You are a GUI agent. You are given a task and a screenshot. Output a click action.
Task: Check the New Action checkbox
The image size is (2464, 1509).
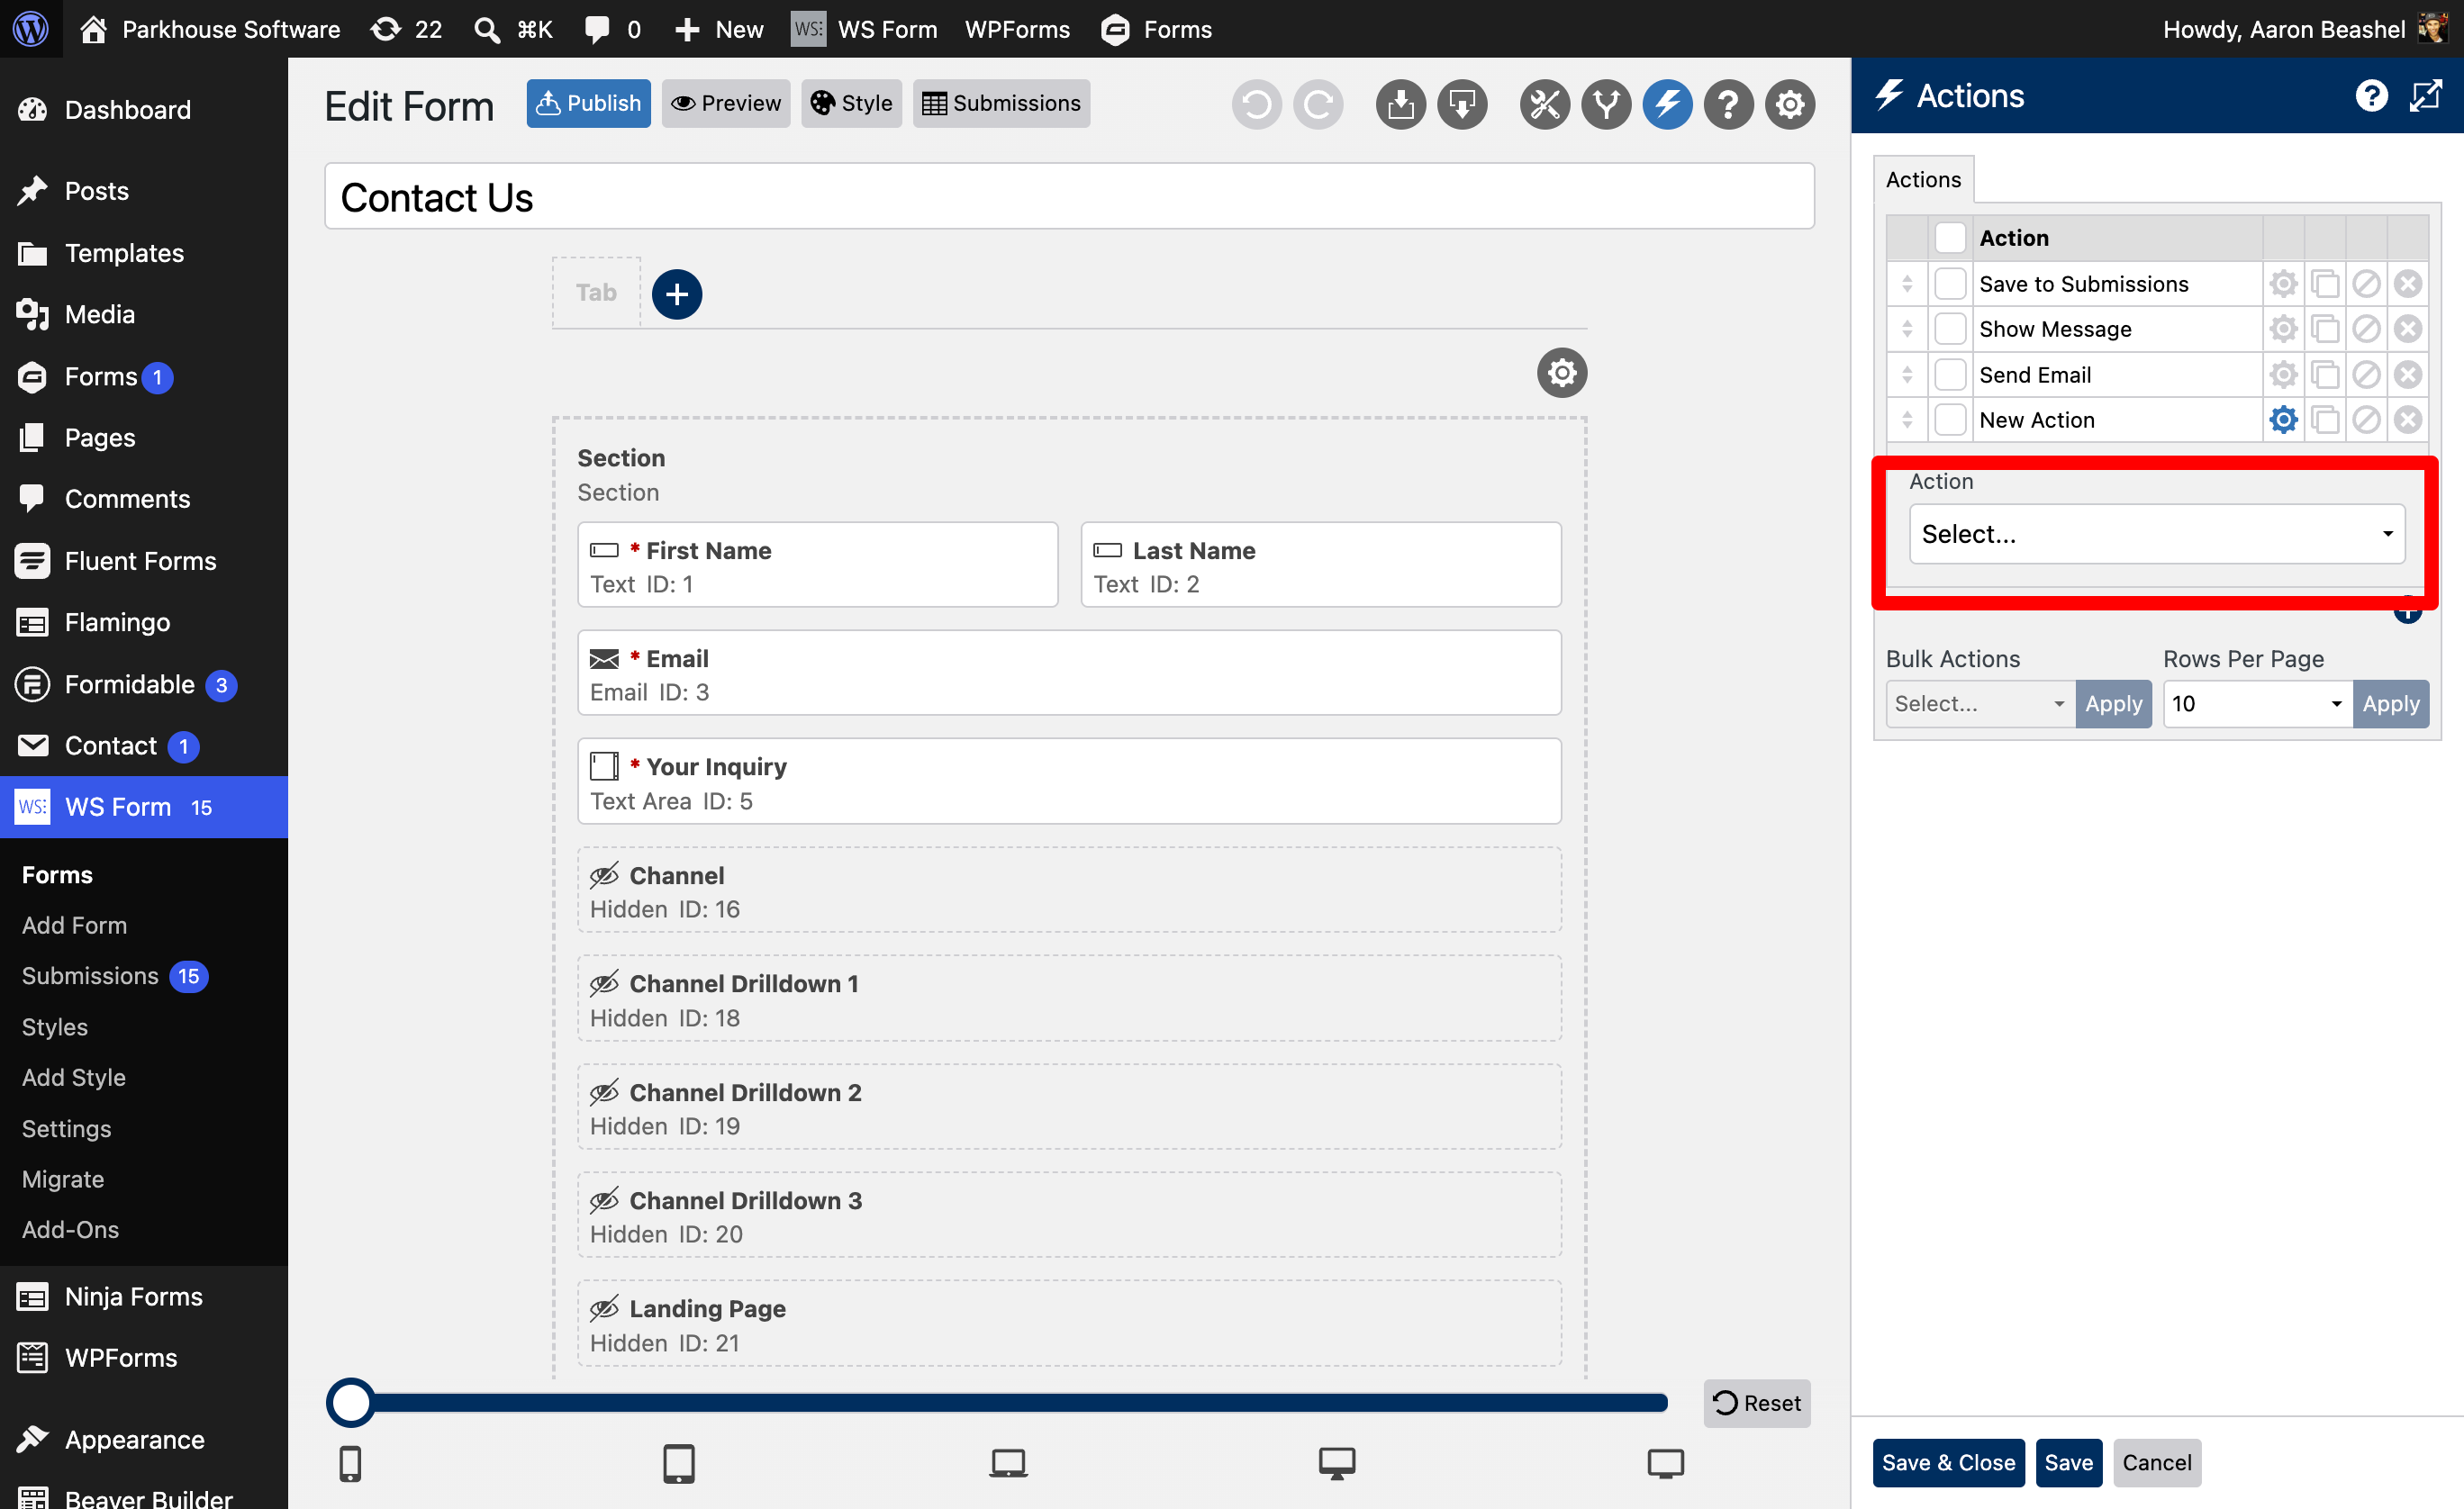(1950, 420)
